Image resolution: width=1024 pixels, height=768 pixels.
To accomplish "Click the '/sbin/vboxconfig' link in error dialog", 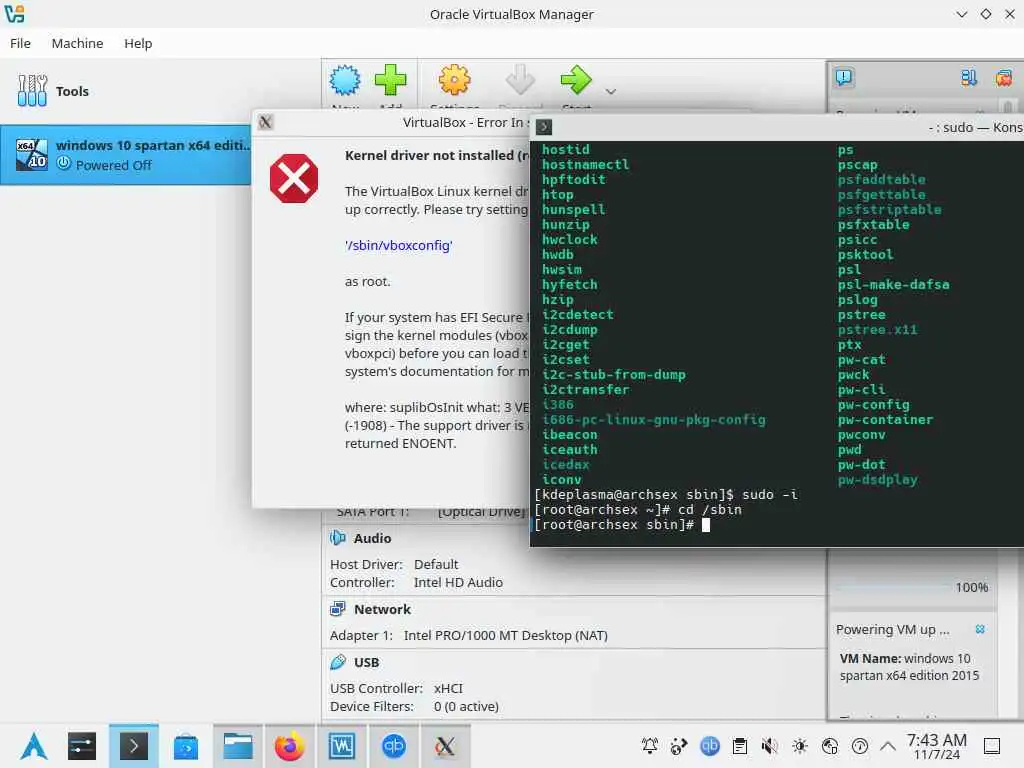I will click(398, 246).
